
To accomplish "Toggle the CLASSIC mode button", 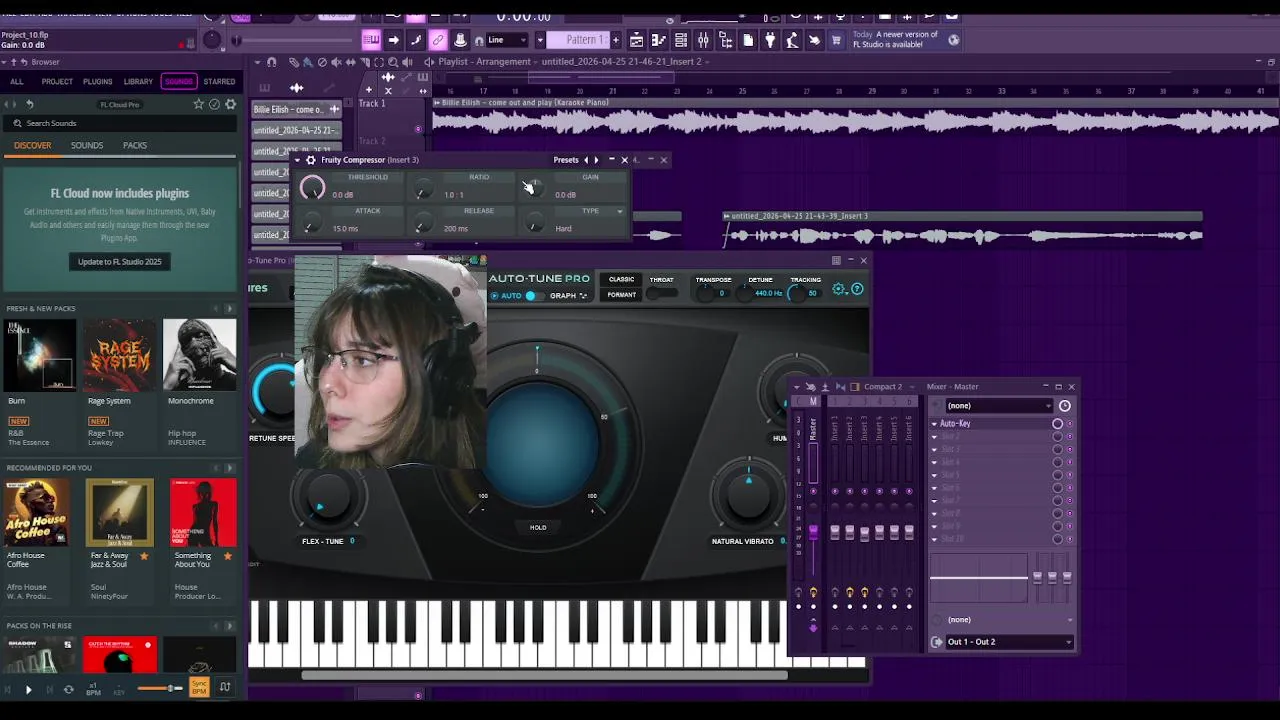I will click(621, 279).
